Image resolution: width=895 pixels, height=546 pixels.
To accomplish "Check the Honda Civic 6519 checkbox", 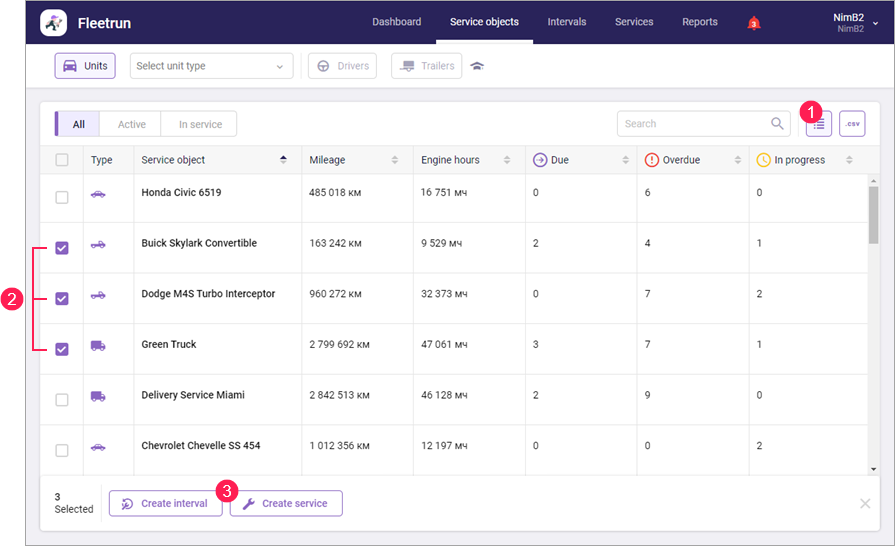I will tap(62, 197).
